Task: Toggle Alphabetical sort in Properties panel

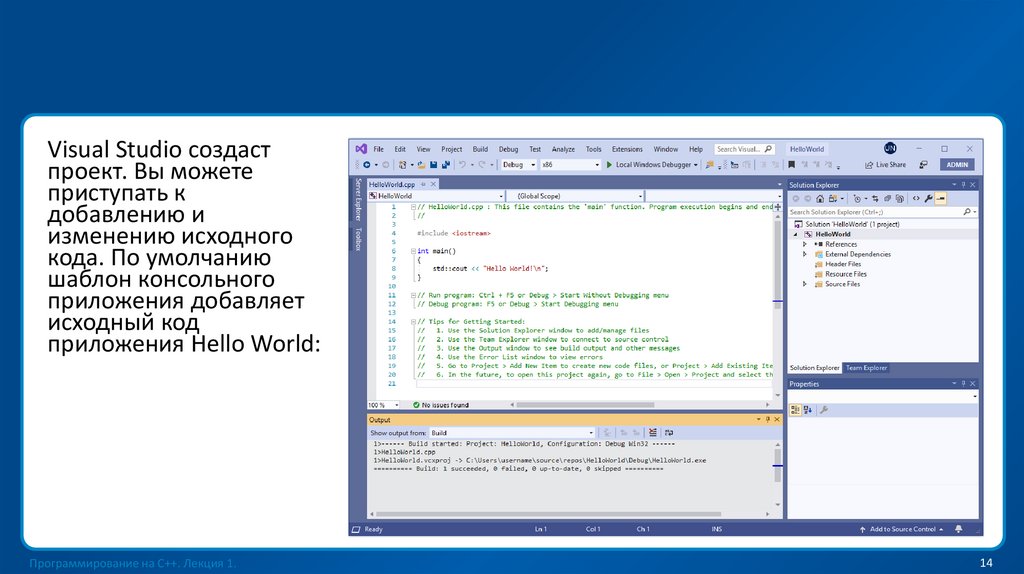Action: 806,409
